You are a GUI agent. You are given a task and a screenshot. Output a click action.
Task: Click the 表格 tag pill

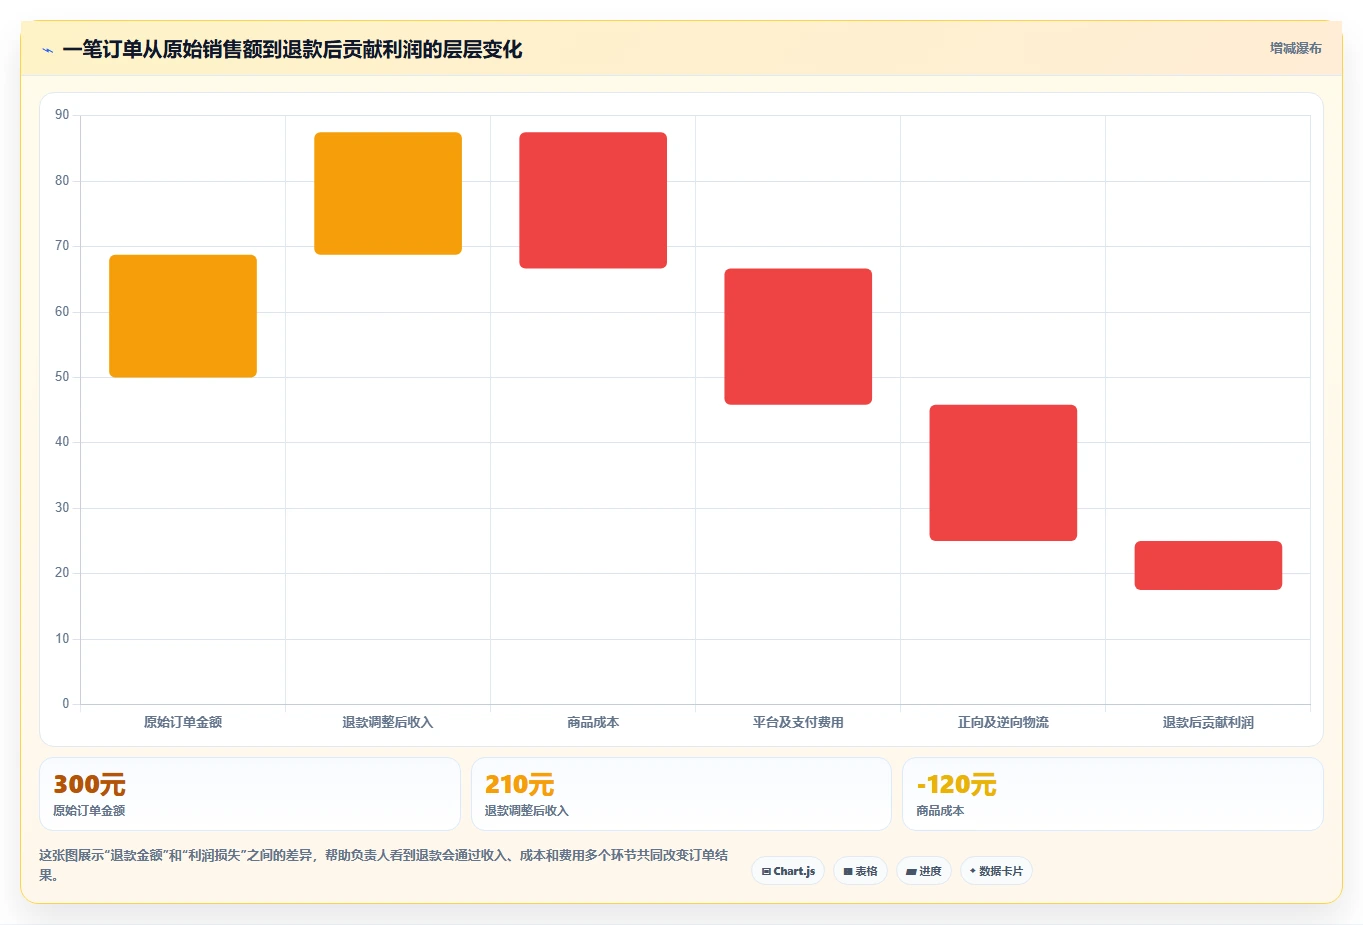coord(860,871)
